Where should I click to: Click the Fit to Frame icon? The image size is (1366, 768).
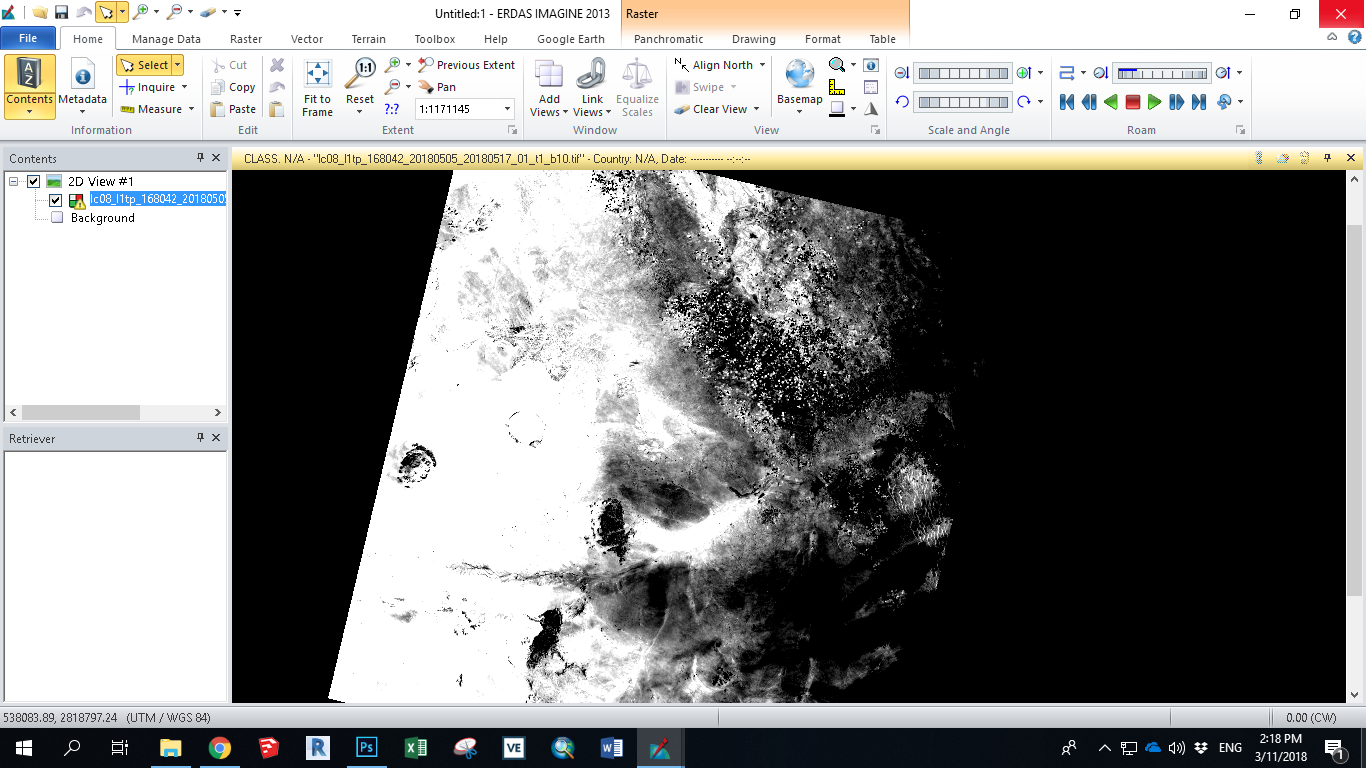[x=317, y=76]
